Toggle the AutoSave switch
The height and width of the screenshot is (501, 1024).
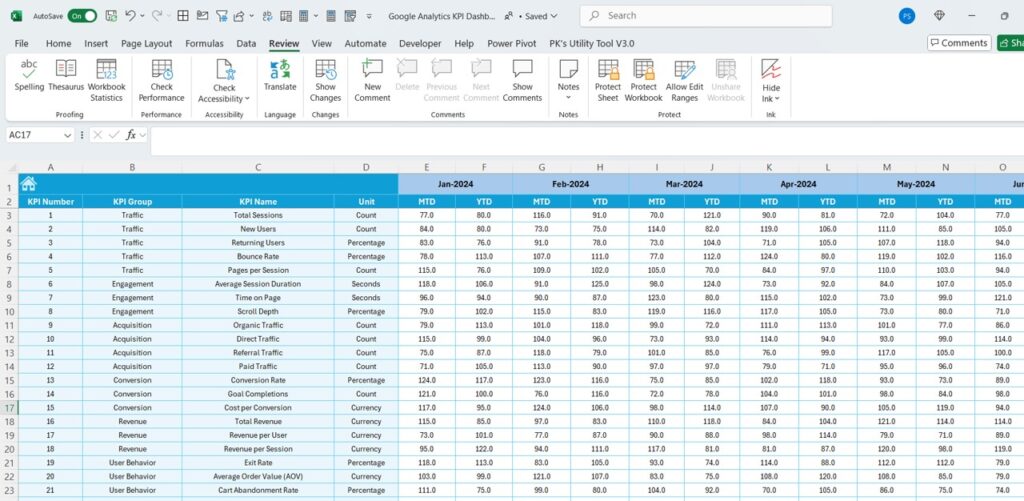[82, 16]
